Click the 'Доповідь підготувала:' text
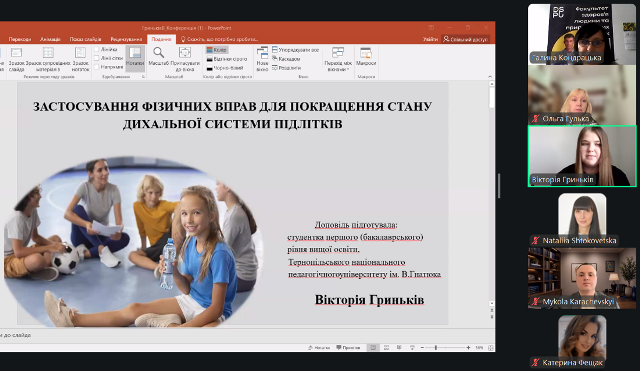 356,225
